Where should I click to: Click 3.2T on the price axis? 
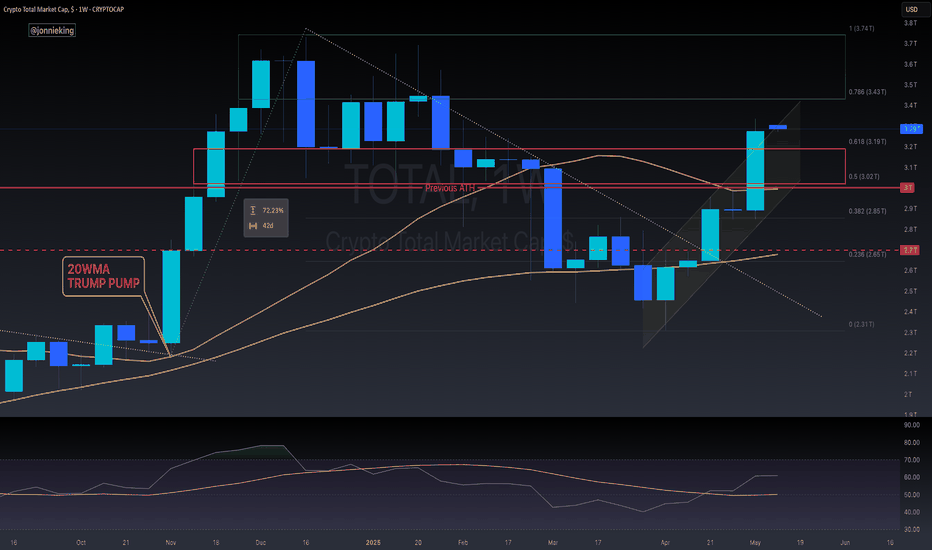coord(910,147)
